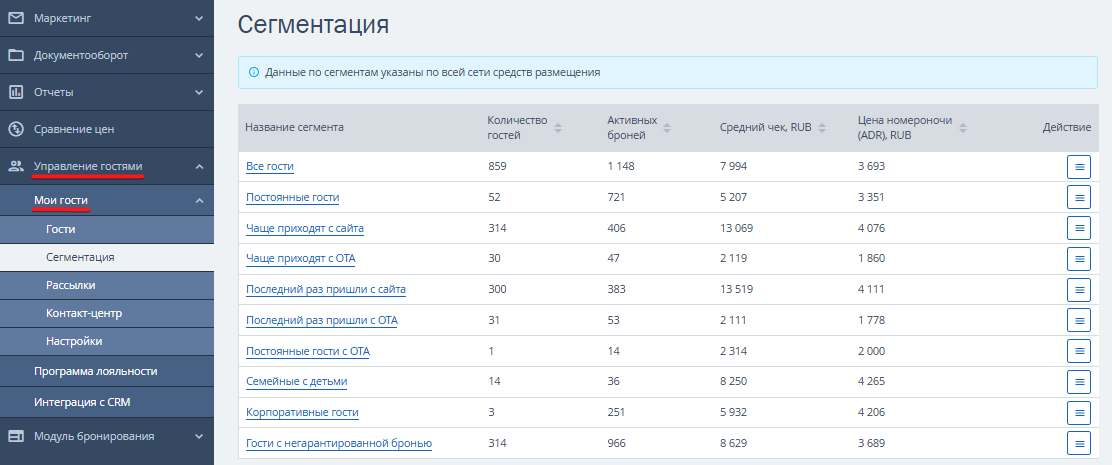This screenshot has height=465, width=1112.
Task: Open the Постоянные гости segment link
Action: pos(292,197)
